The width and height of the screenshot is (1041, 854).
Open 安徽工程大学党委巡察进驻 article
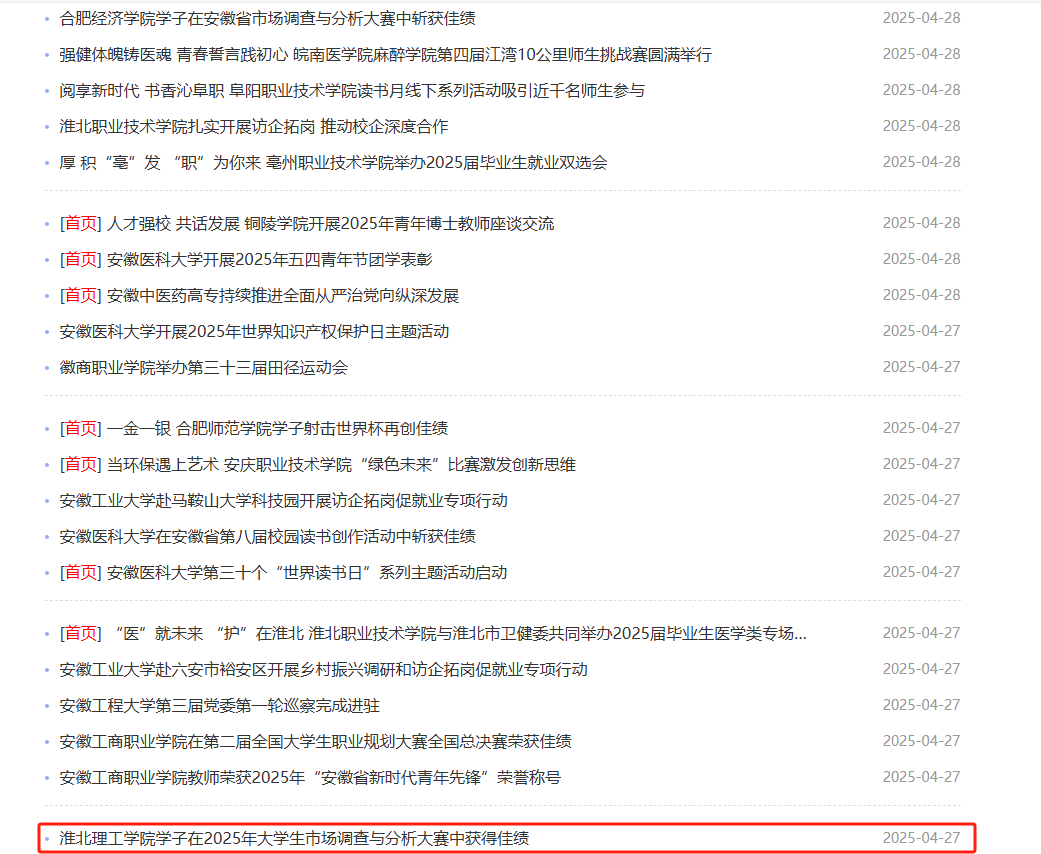[x=219, y=705]
